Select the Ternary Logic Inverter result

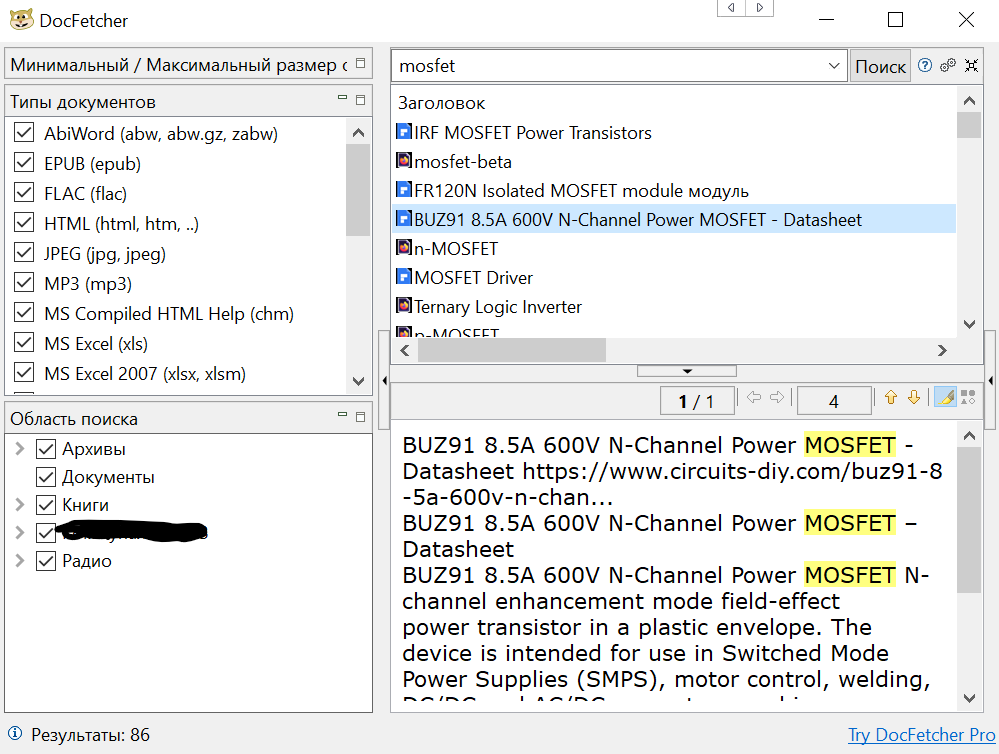(675, 307)
